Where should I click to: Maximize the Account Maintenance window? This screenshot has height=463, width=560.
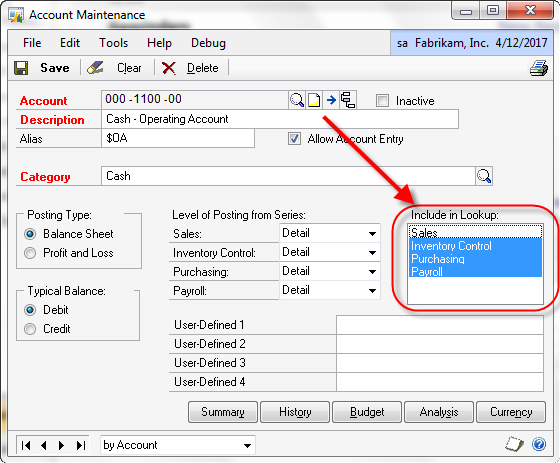tap(493, 11)
